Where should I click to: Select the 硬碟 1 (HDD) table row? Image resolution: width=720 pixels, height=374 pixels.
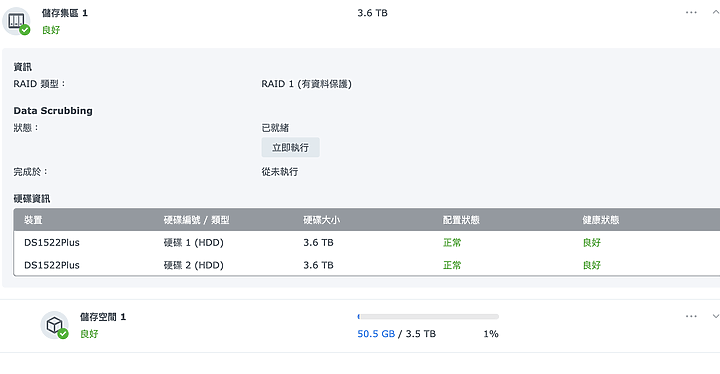tap(367, 242)
